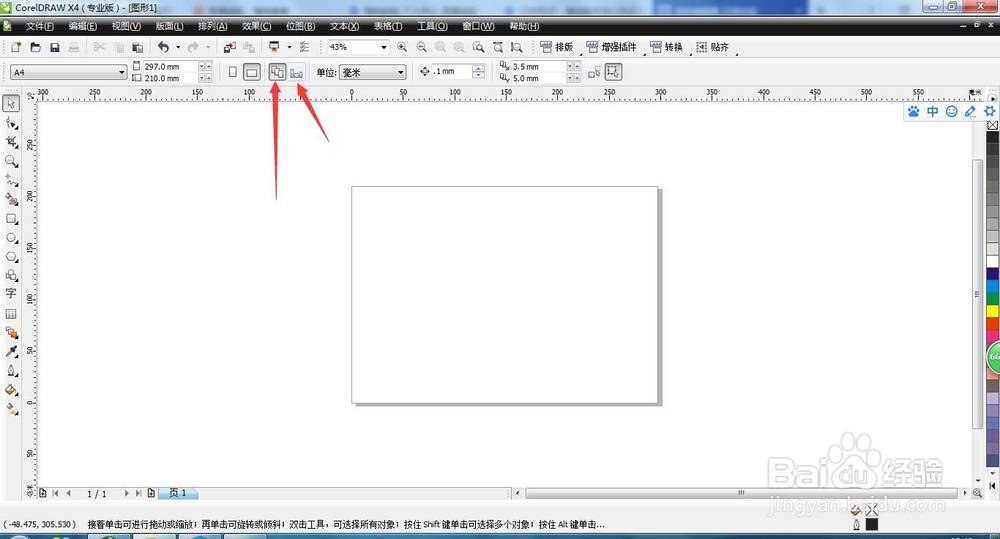Screen dimensions: 1000x539
Task: Increase the nudge offset stepper
Action: pyautogui.click(x=478, y=68)
